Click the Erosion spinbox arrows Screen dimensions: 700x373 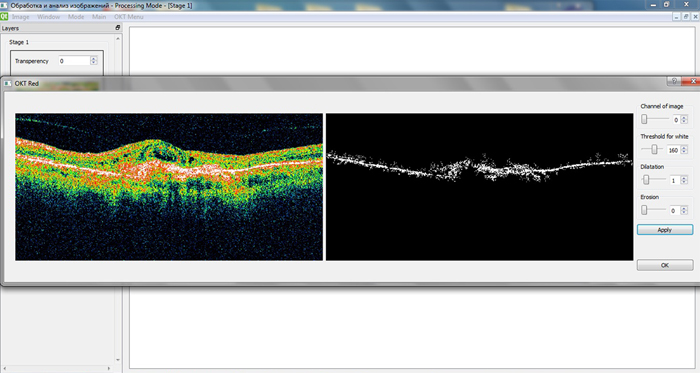(684, 210)
